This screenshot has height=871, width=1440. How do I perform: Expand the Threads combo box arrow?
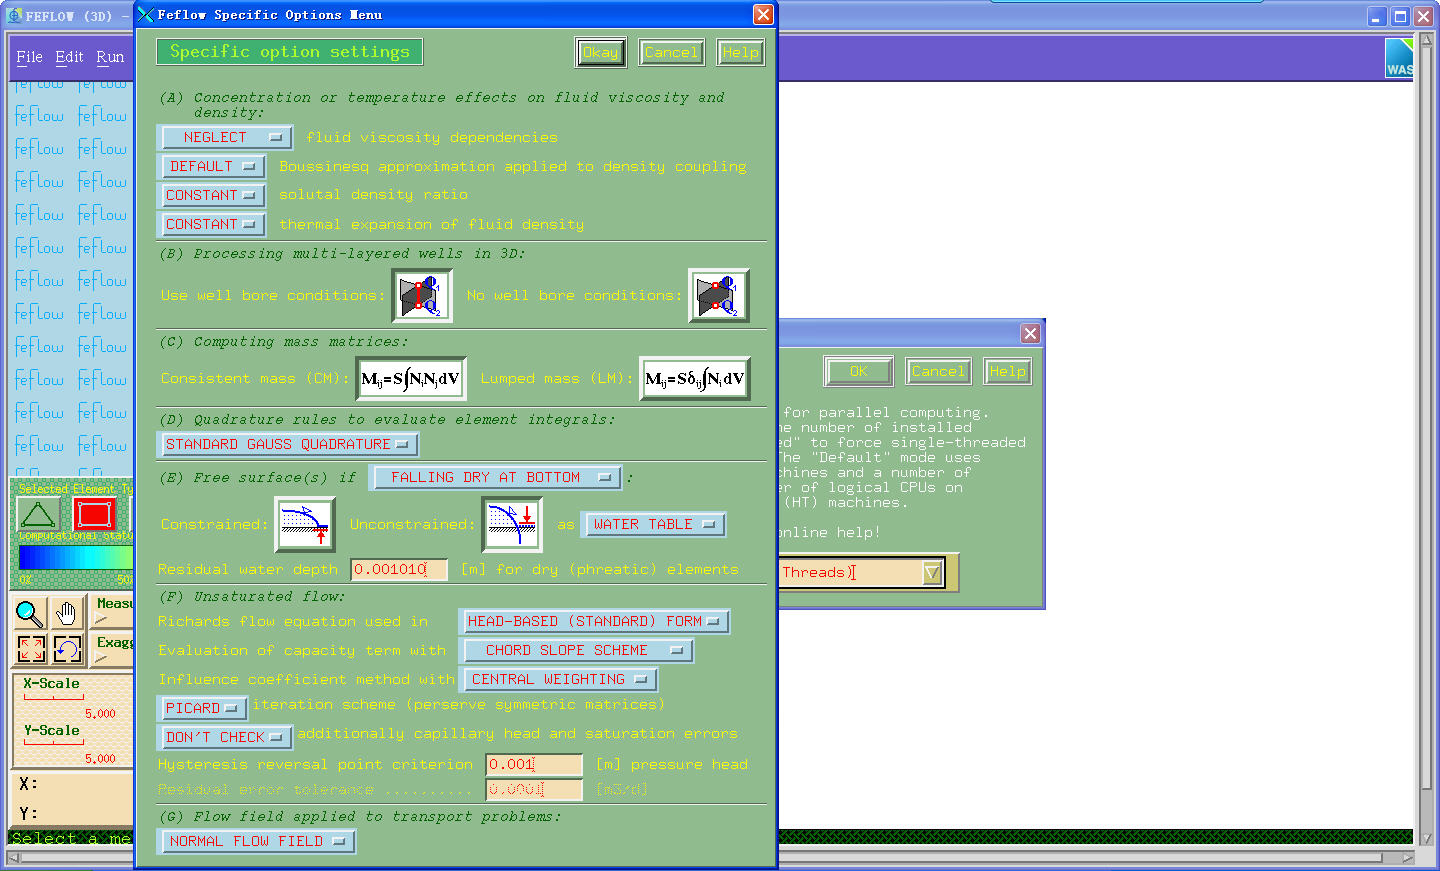(932, 573)
